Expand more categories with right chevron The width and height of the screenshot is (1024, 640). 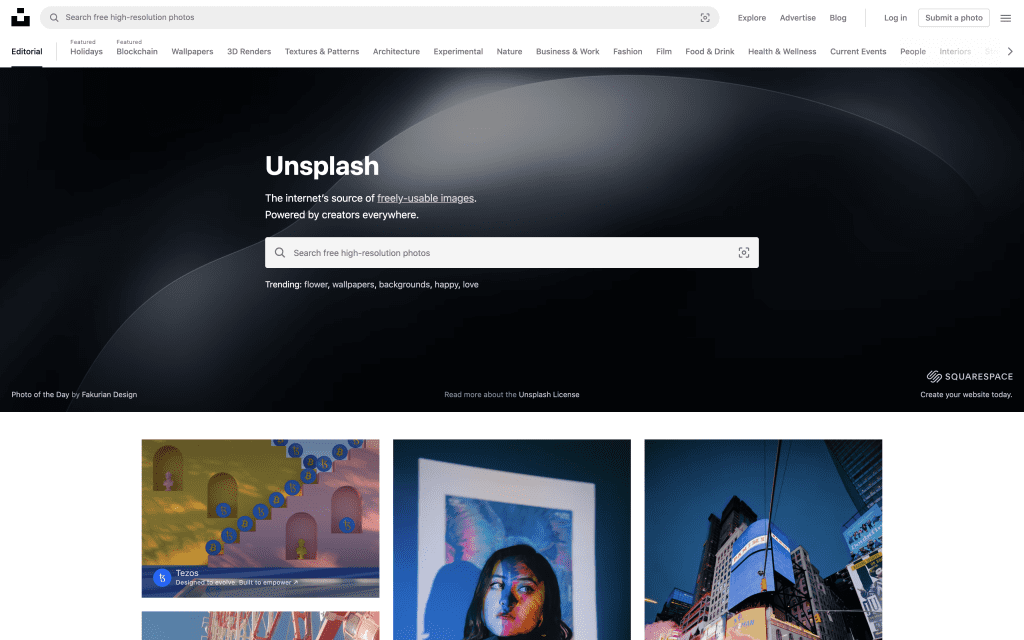[1010, 52]
